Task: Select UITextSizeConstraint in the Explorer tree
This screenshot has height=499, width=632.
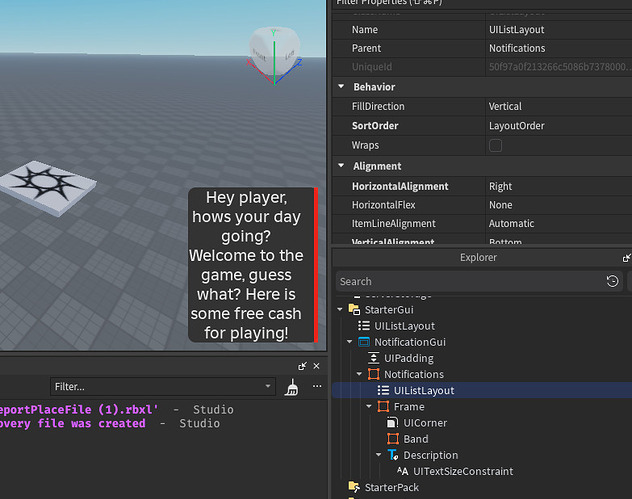Action: coord(463,471)
